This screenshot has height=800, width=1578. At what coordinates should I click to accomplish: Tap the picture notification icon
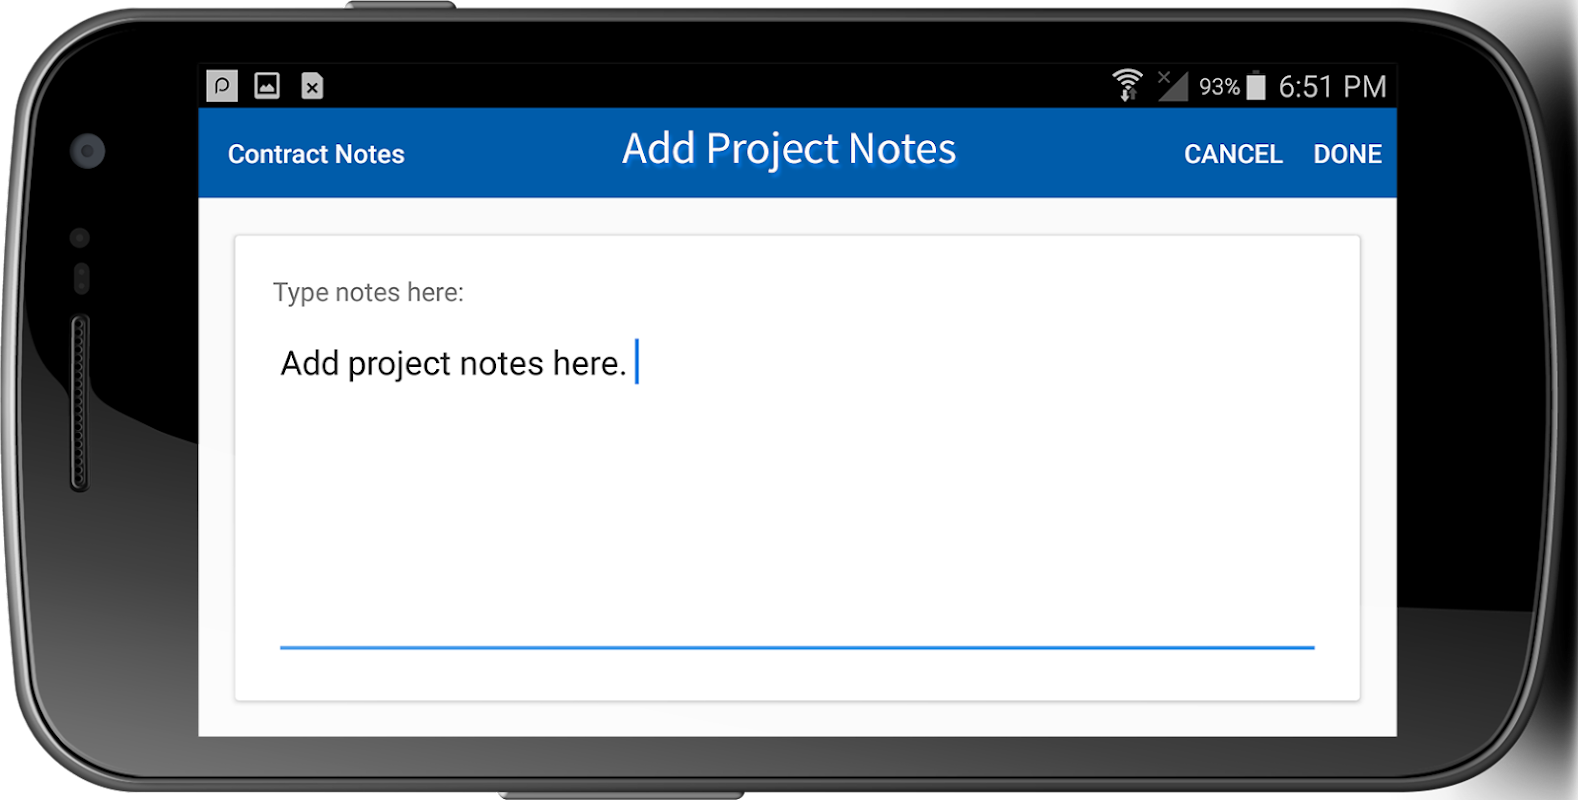(267, 86)
